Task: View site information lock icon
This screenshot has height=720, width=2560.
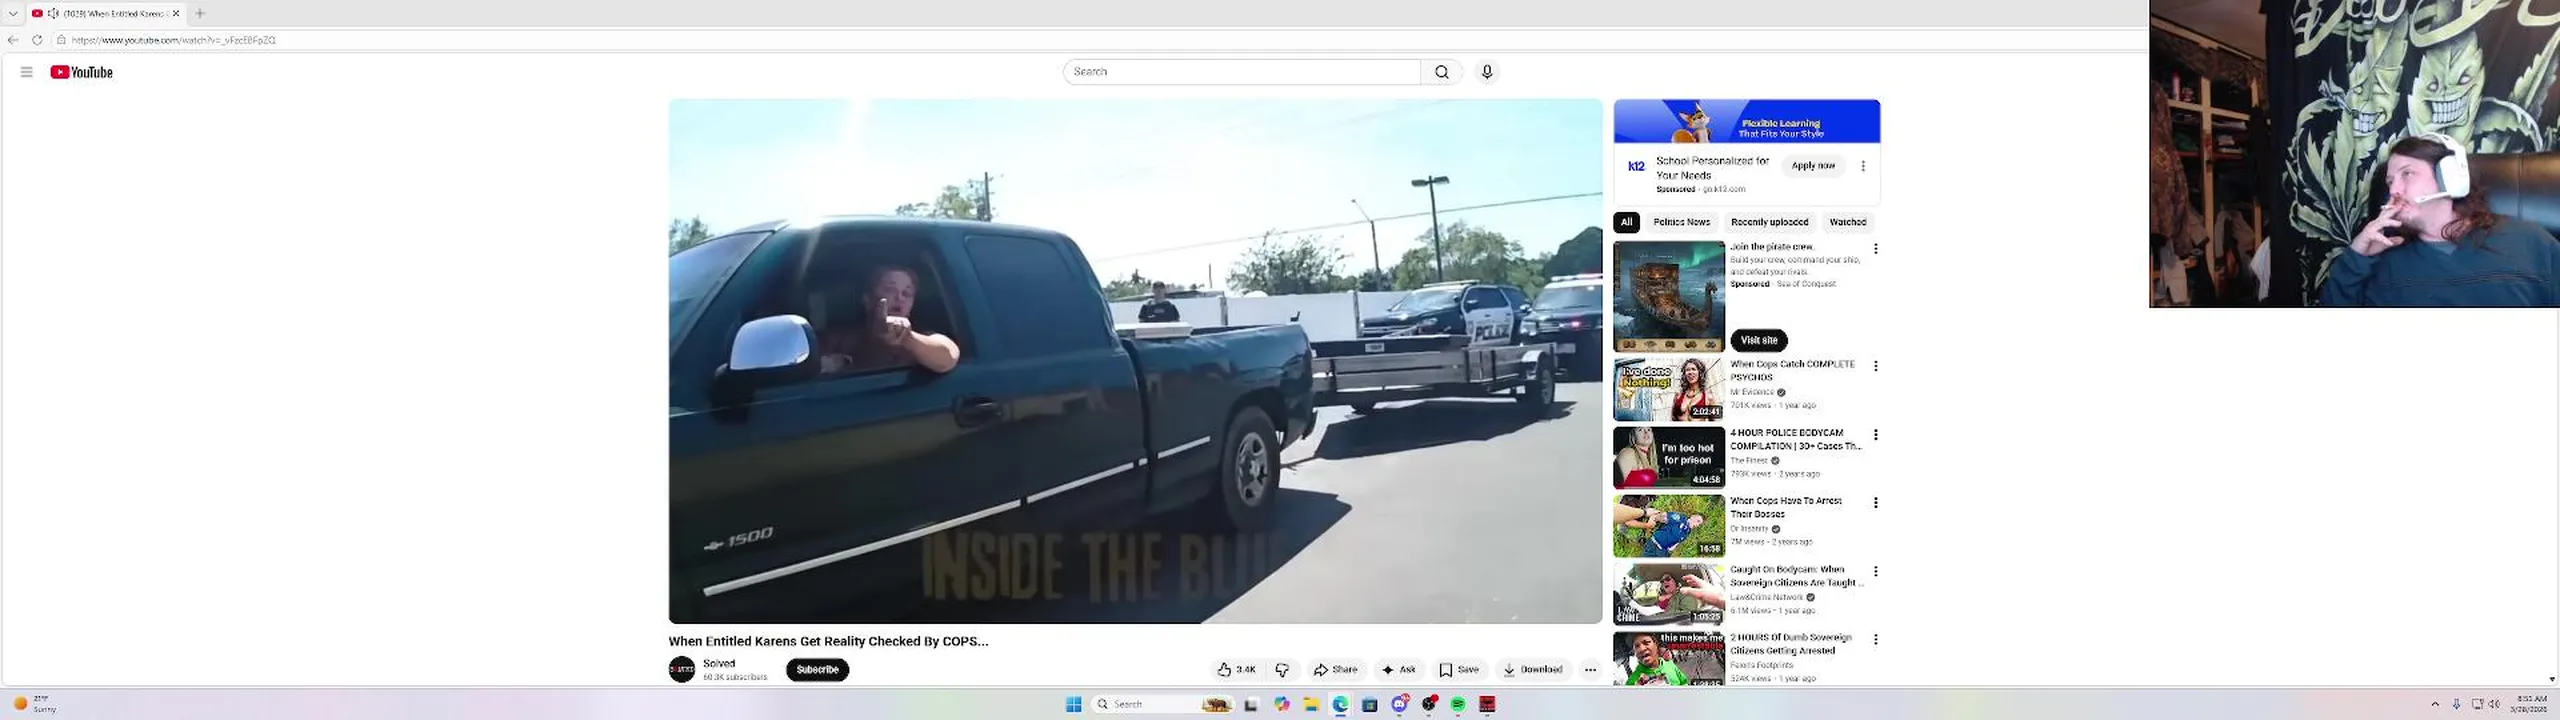Action: [61, 40]
